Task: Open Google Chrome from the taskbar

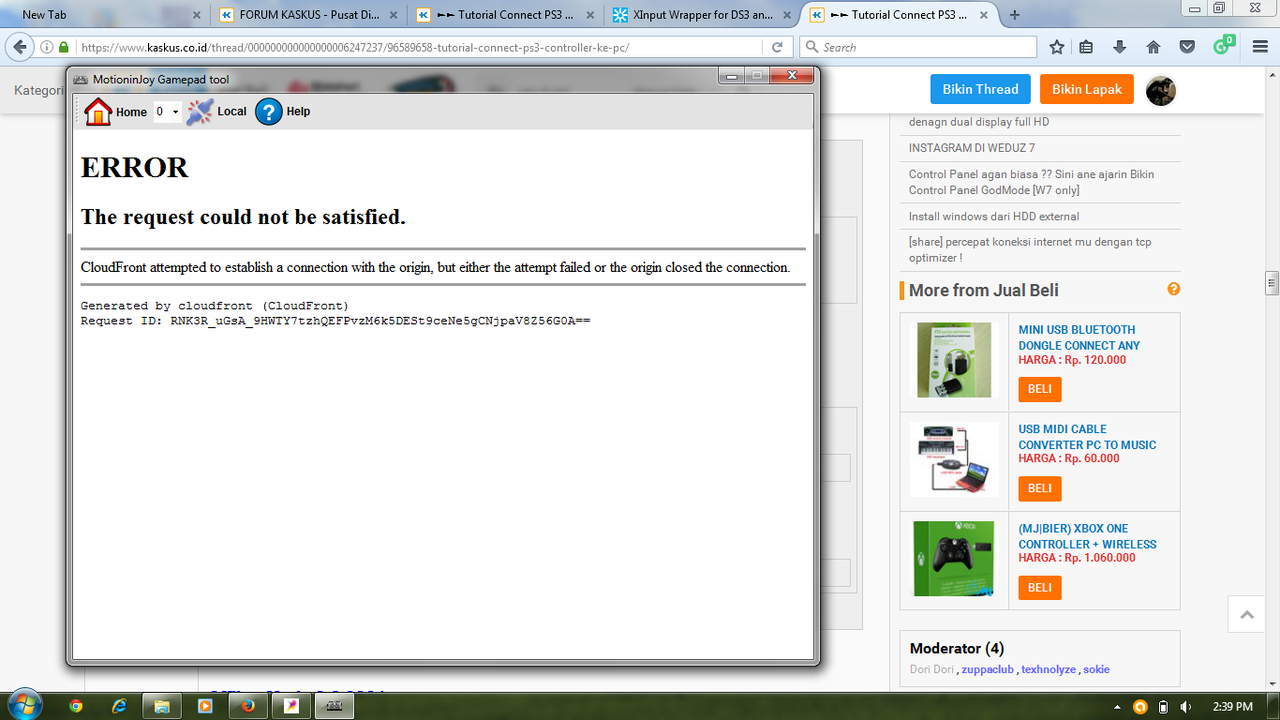Action: [76, 706]
